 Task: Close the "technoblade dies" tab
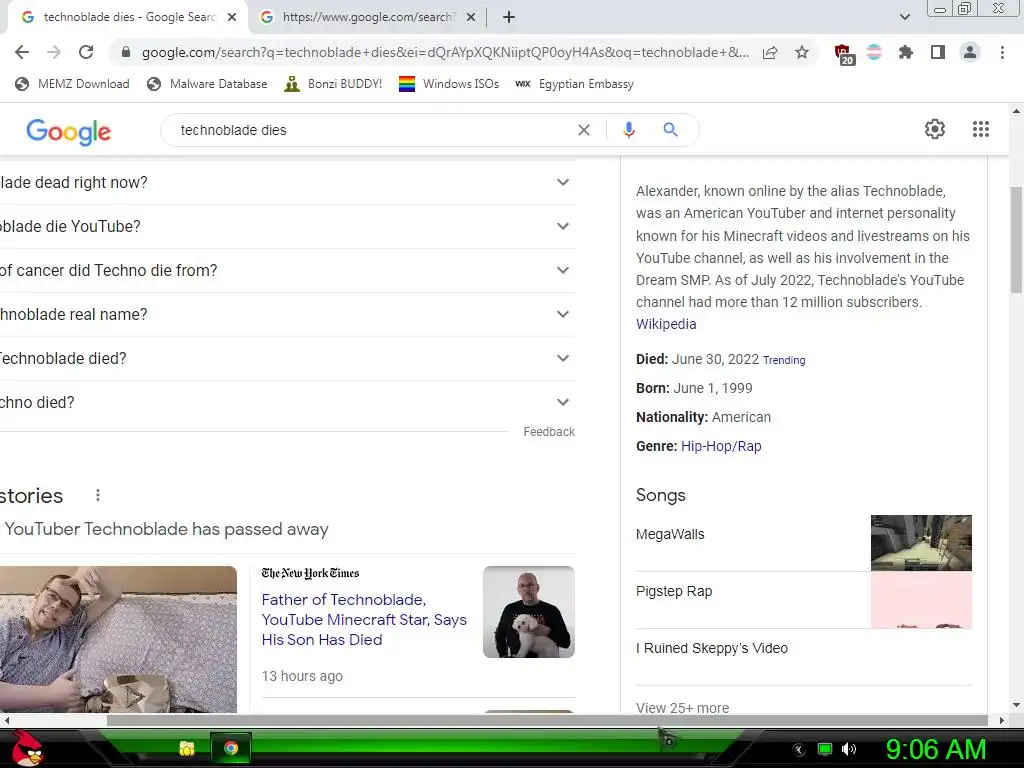(232, 18)
